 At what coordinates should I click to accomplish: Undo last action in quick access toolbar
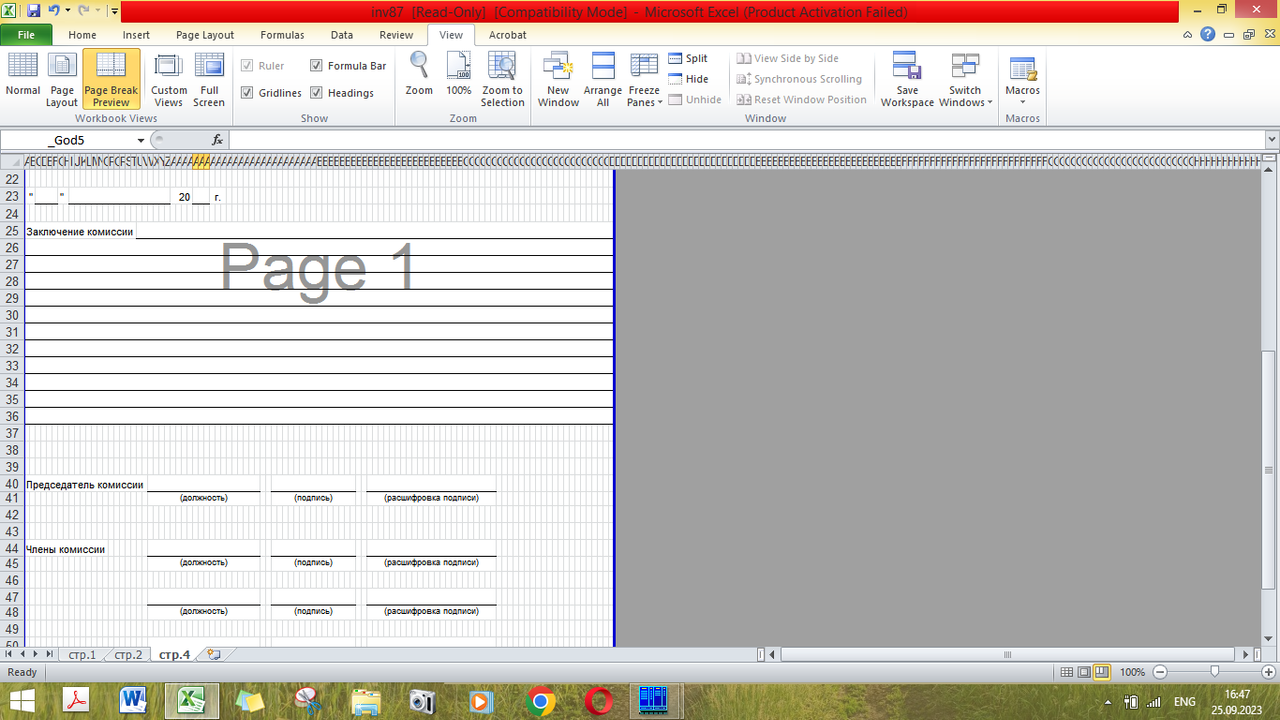53,11
